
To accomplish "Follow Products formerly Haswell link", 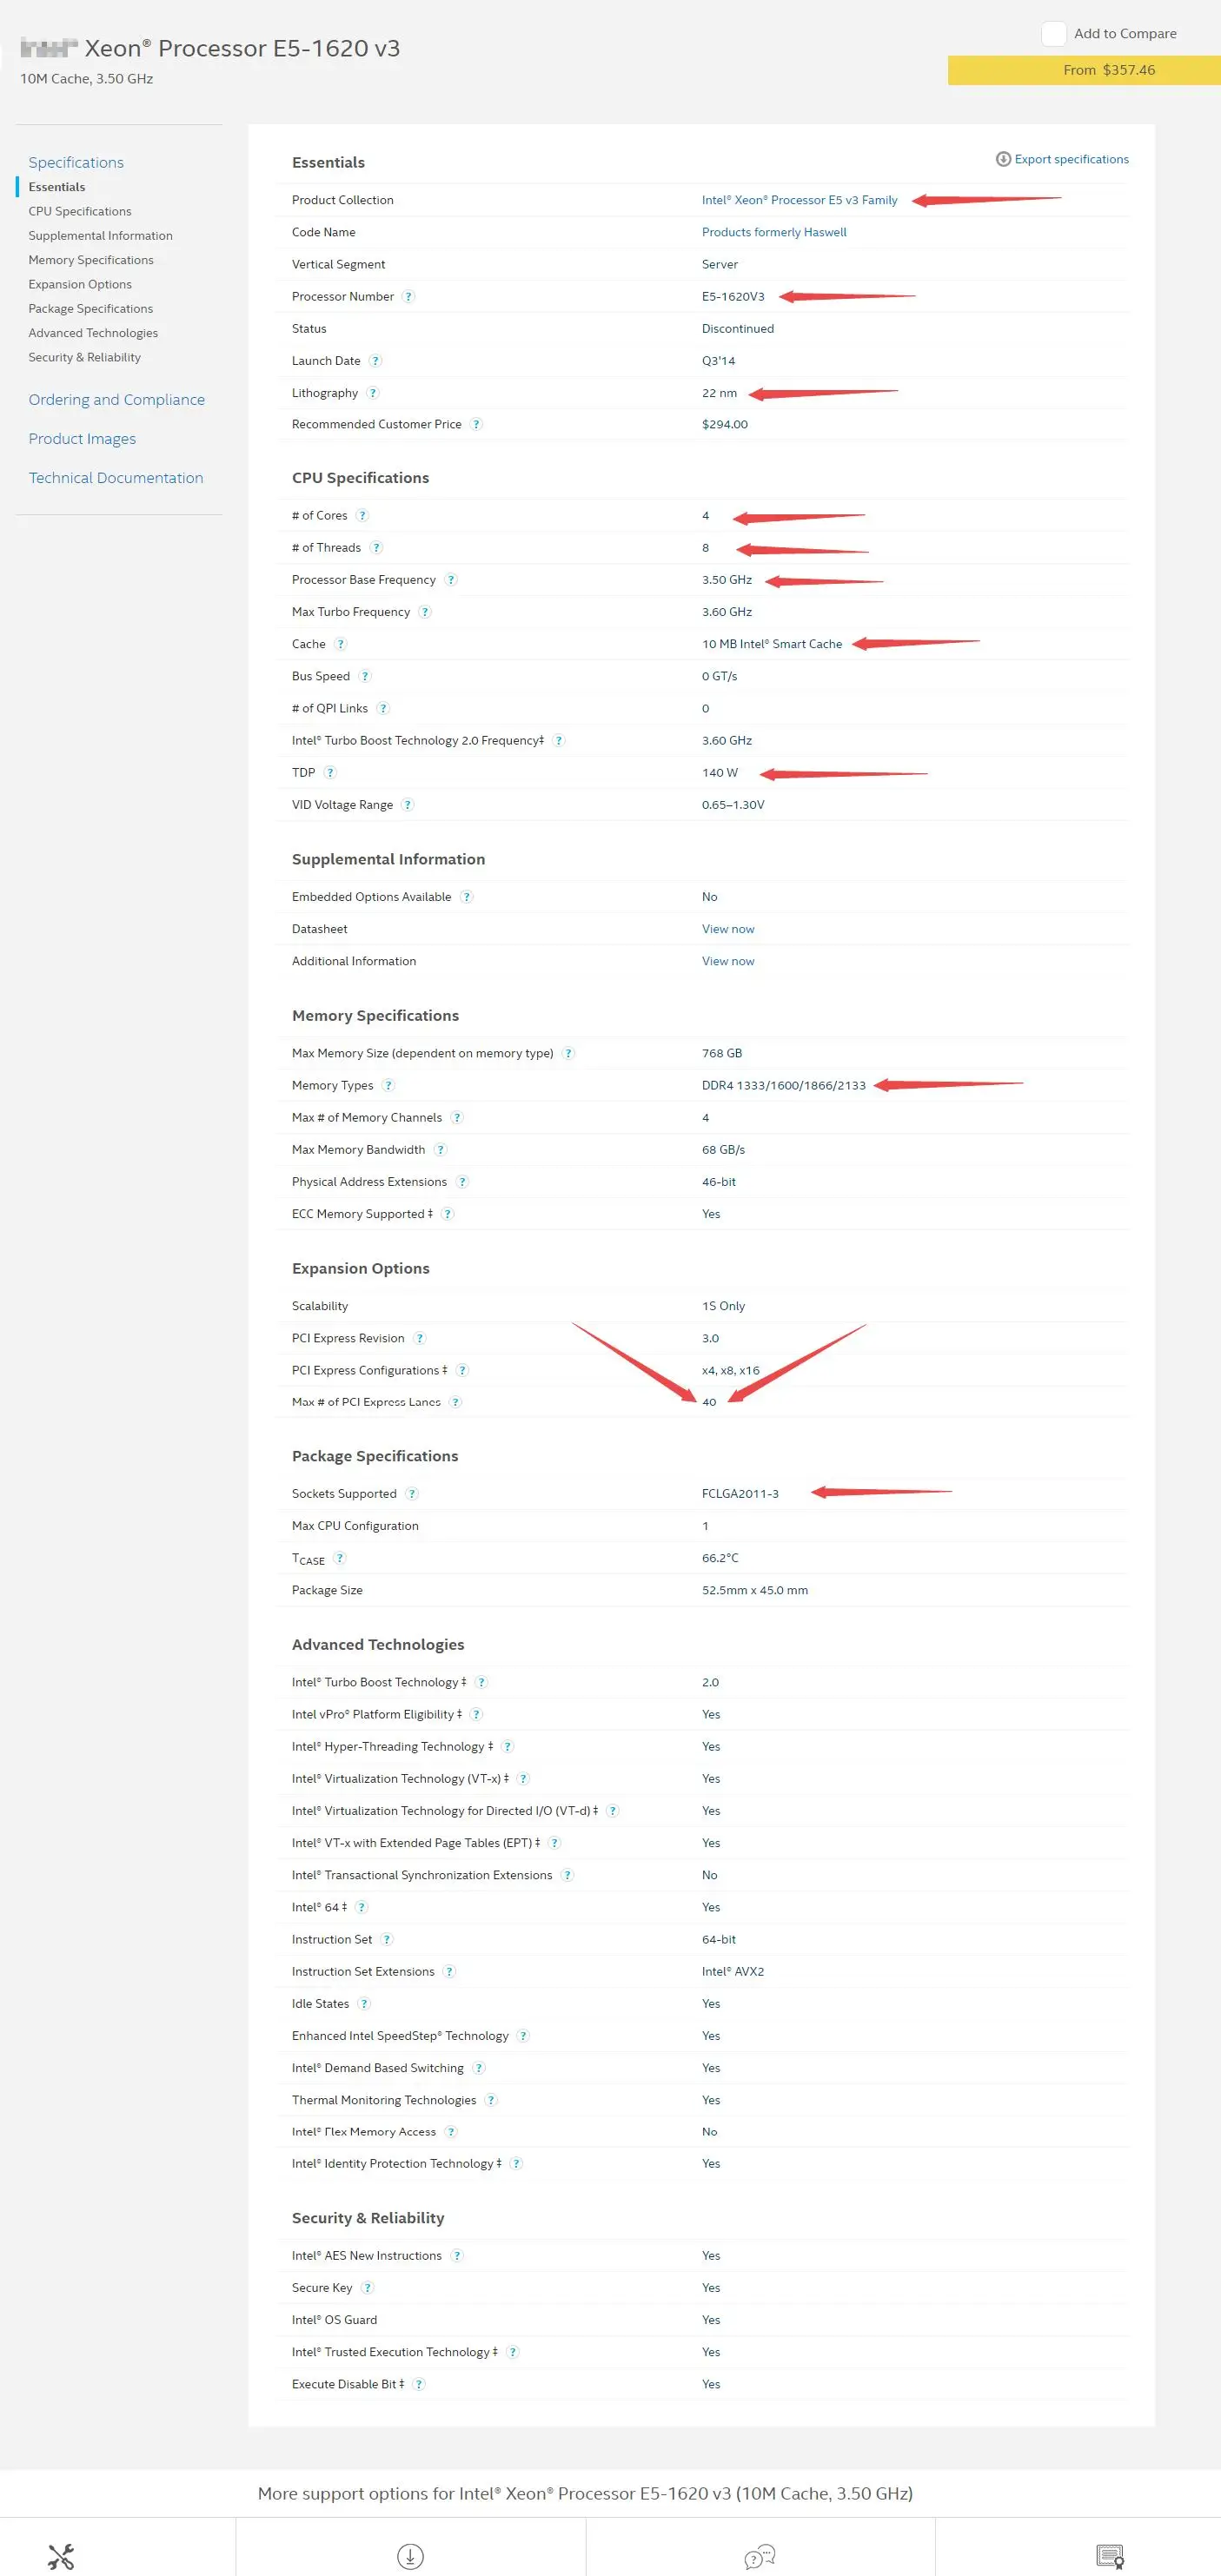I will click(773, 232).
